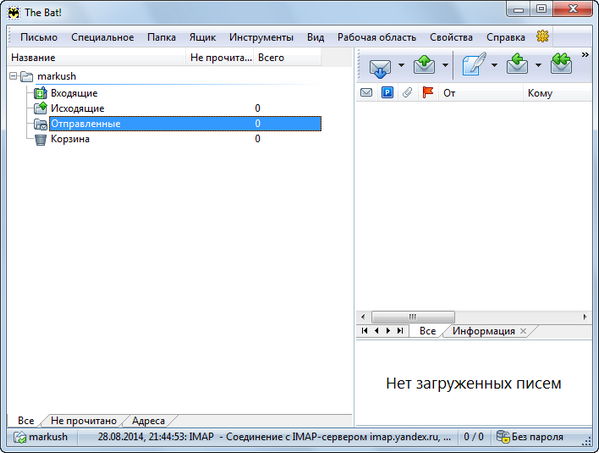Open the dropdown next to Send queued mail

click(x=445, y=65)
